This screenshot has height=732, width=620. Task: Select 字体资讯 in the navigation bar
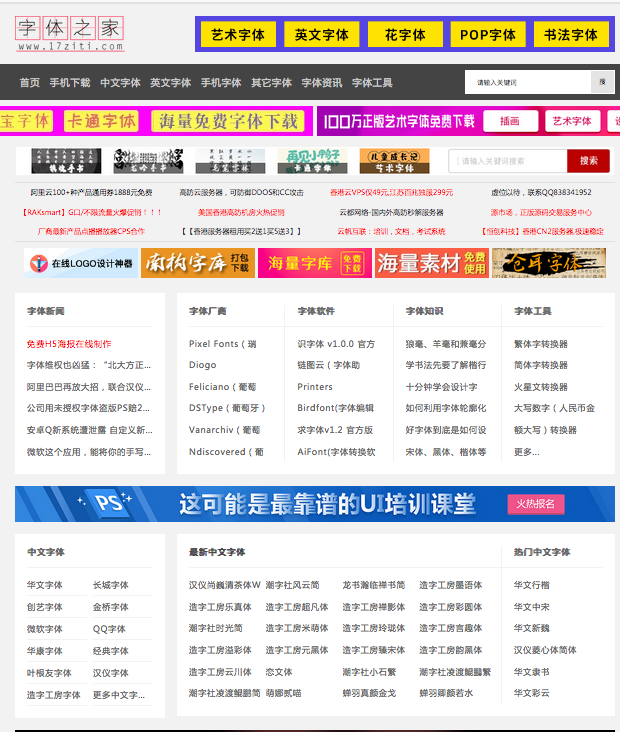pos(322,83)
